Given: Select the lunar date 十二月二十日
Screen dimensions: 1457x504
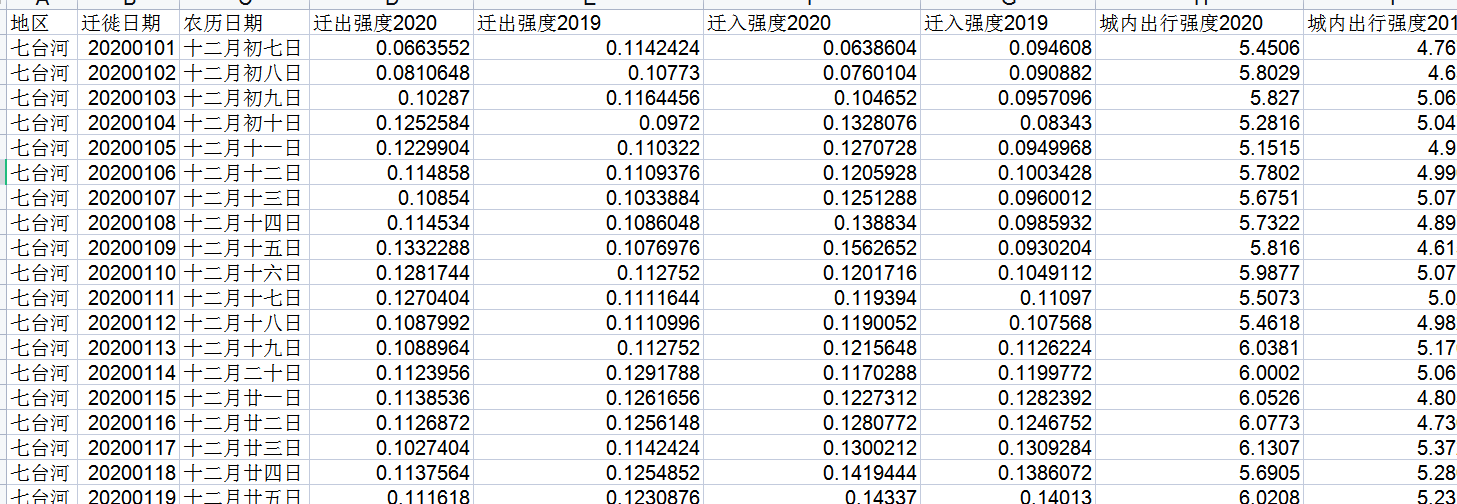Looking at the screenshot, I should pos(244,373).
